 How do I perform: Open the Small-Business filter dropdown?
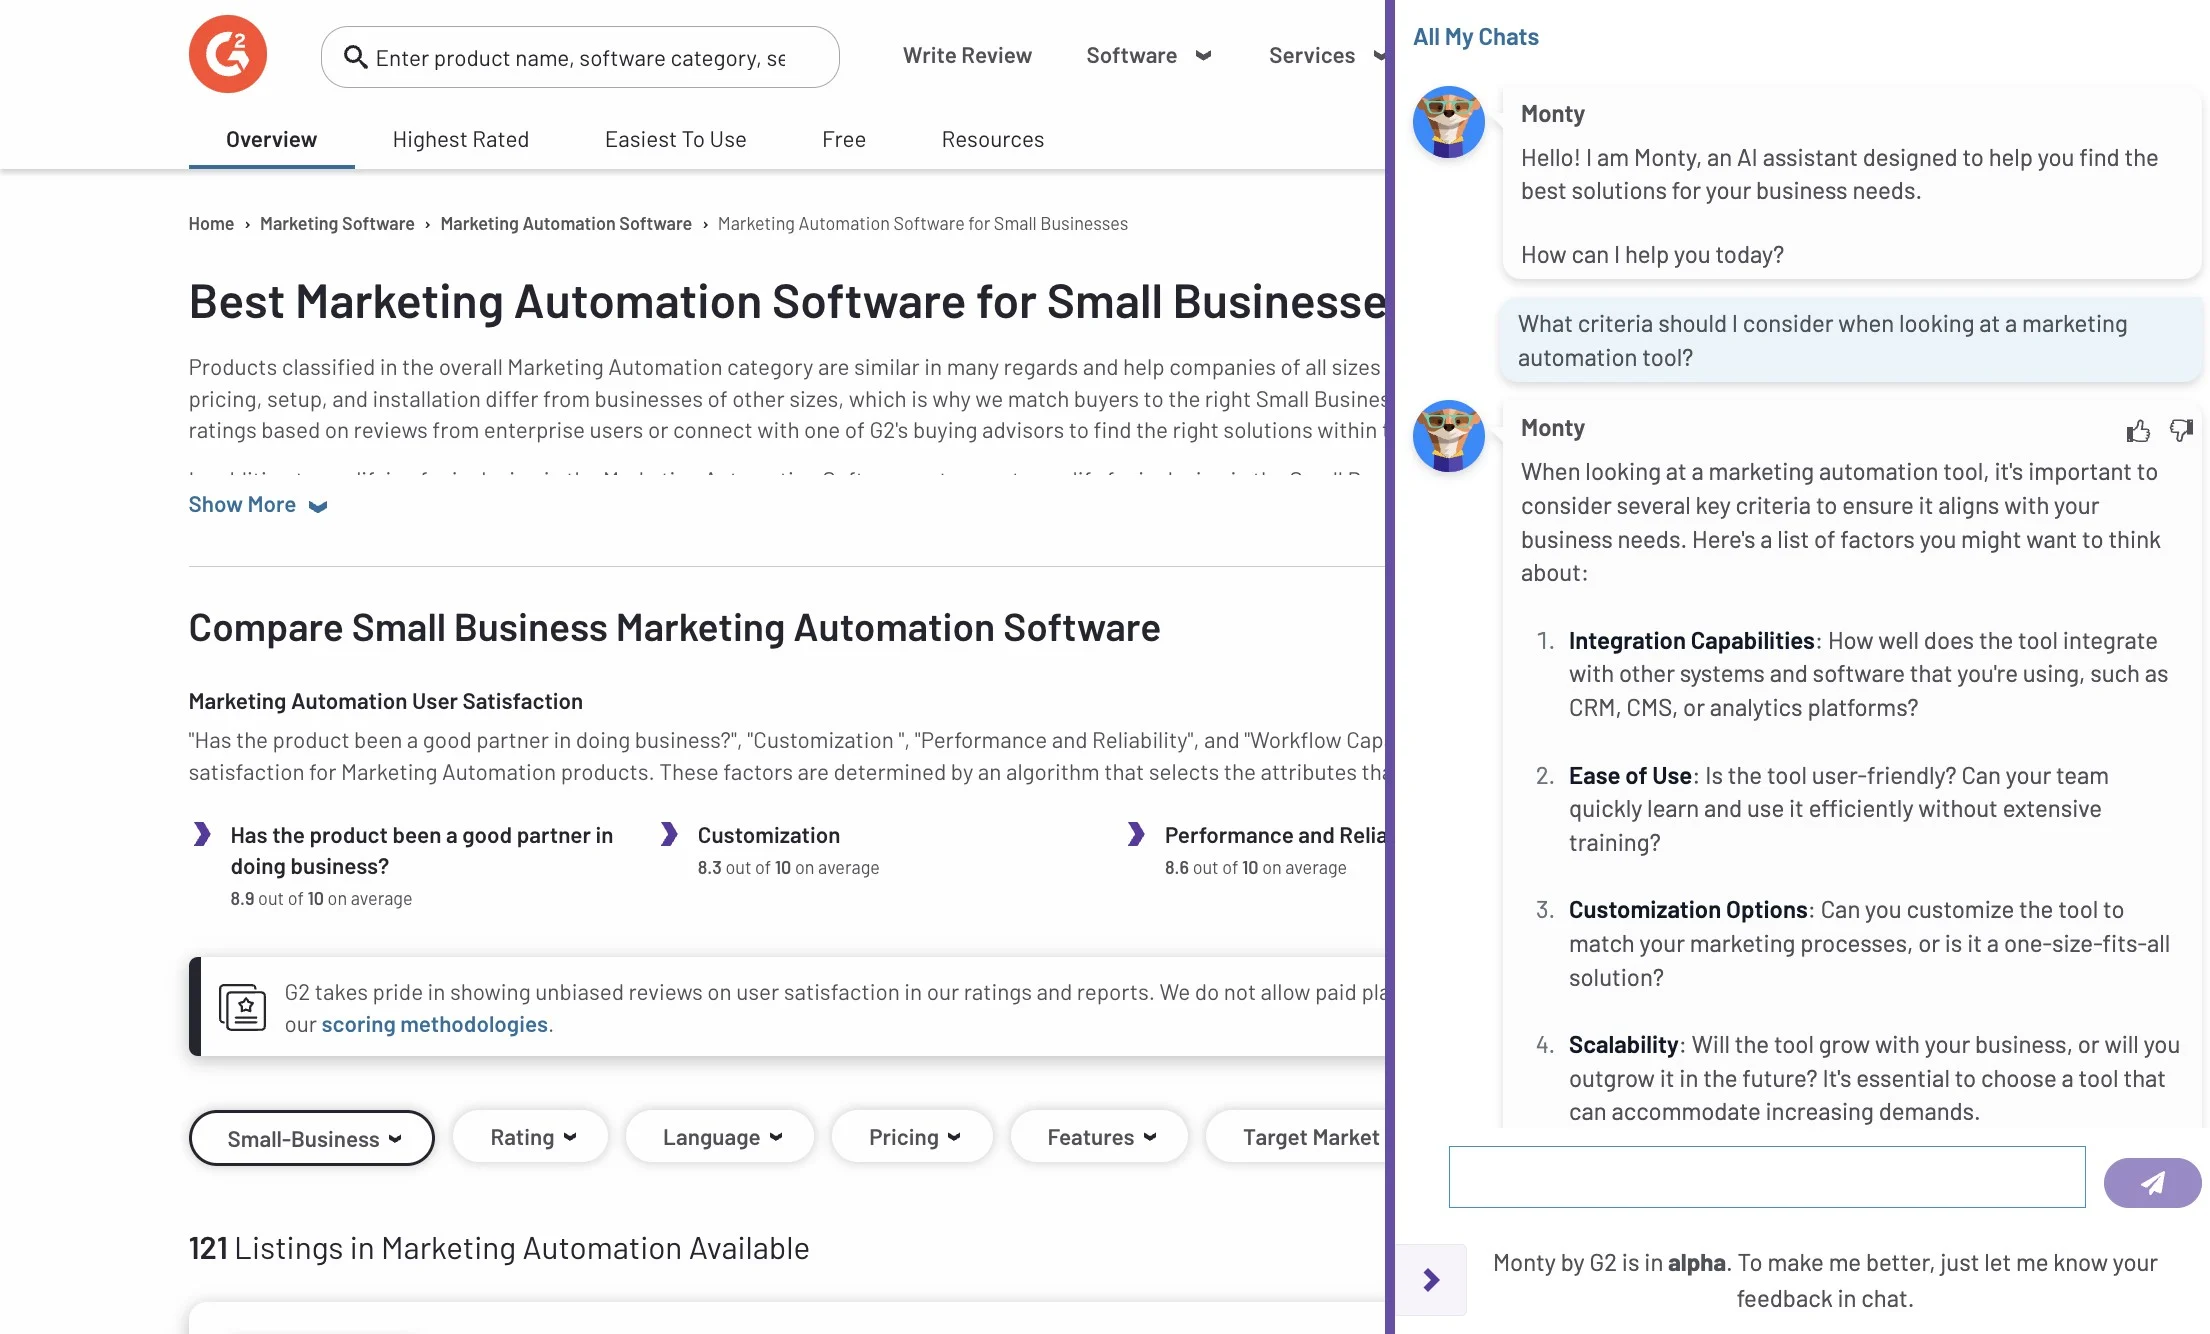pos(312,1138)
